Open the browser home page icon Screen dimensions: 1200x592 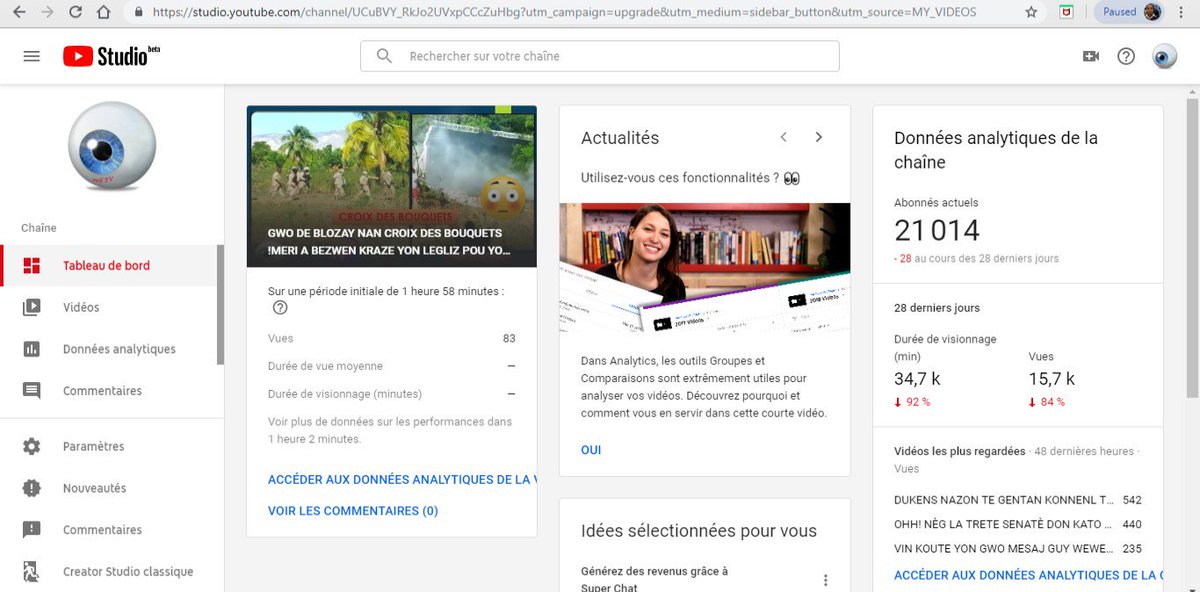coord(103,13)
